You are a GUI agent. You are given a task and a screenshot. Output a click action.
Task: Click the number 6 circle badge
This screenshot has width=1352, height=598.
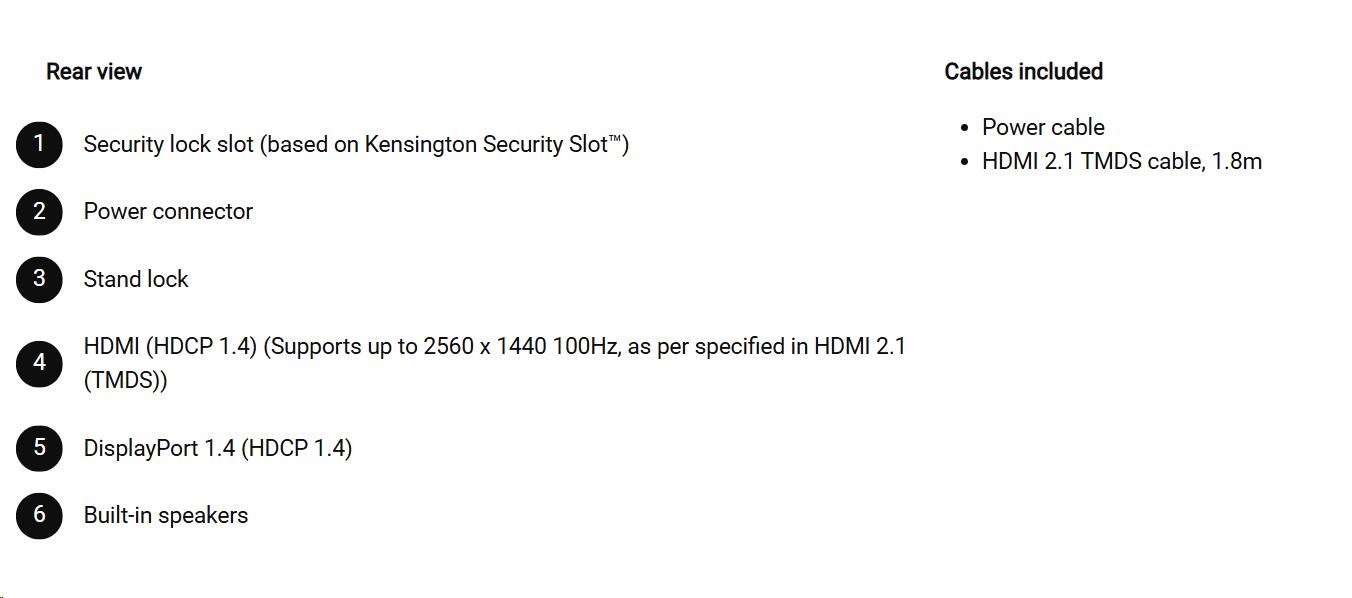pos(39,515)
